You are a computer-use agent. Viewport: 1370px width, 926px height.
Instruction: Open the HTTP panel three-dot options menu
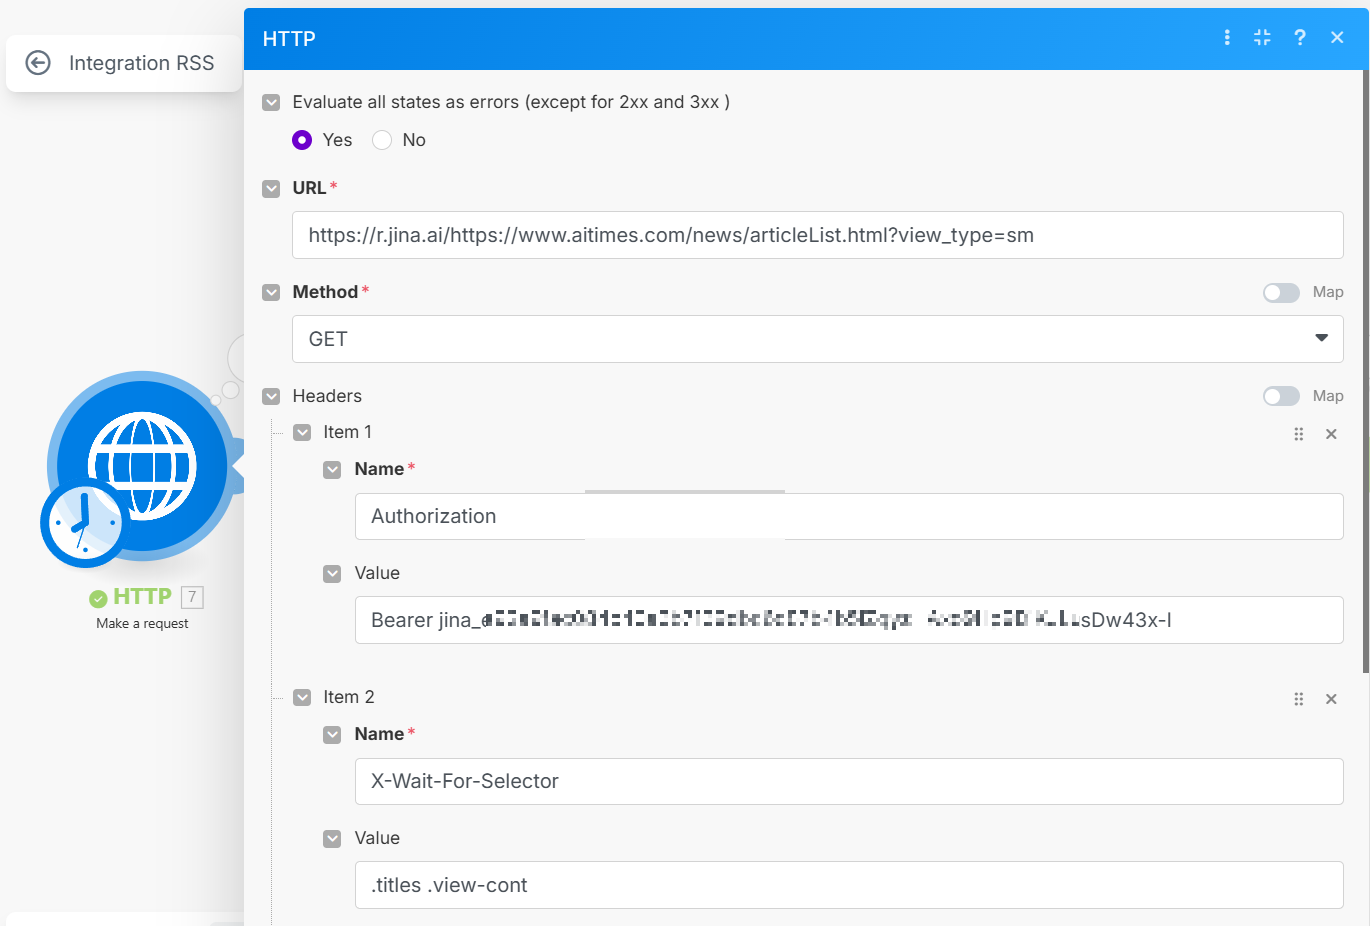(1227, 38)
